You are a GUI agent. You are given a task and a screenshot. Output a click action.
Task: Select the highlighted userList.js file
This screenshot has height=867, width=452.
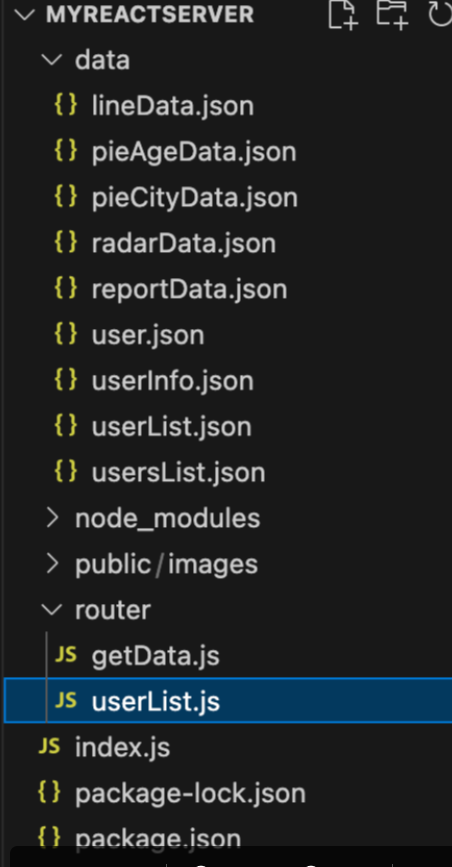(228, 701)
